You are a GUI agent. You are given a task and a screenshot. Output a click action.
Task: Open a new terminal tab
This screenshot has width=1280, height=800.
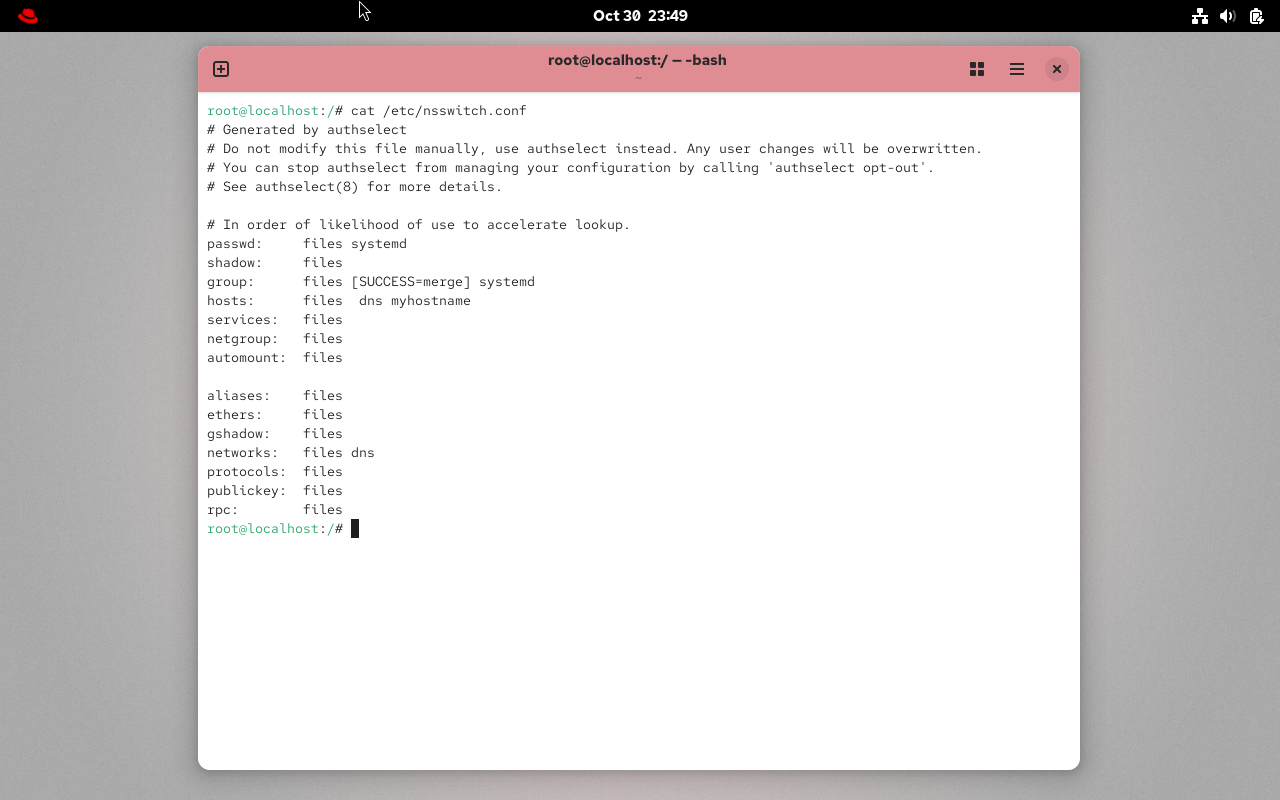pos(220,69)
